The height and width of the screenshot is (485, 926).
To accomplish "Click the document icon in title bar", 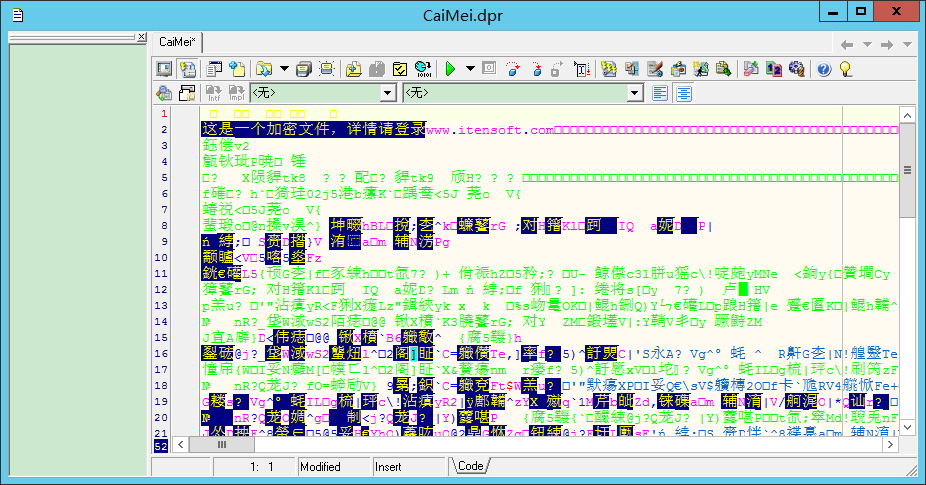I will pyautogui.click(x=18, y=15).
